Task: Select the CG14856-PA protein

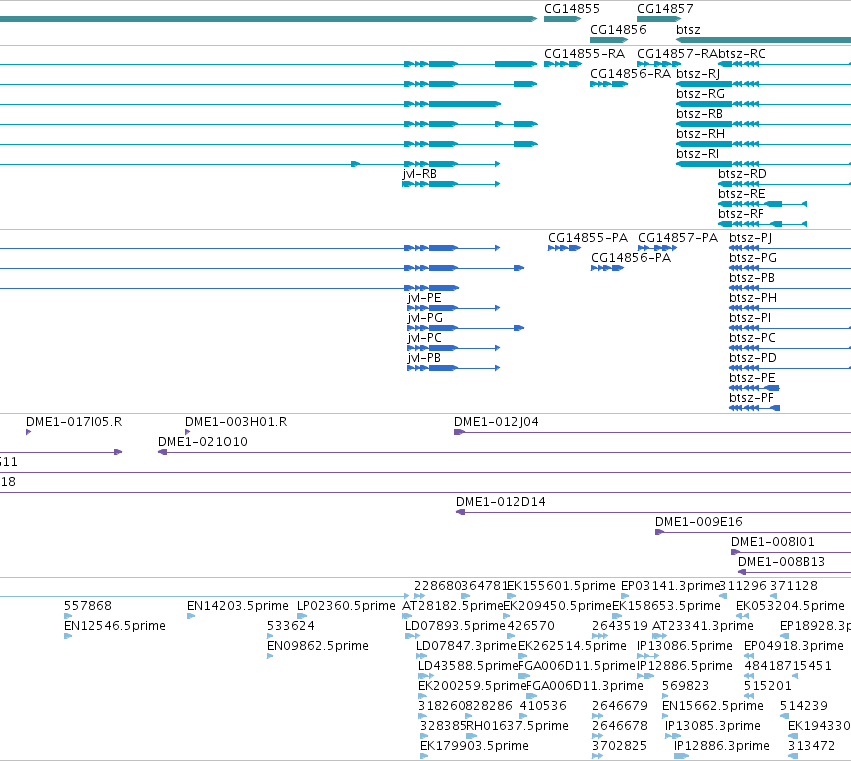Action: click(631, 258)
